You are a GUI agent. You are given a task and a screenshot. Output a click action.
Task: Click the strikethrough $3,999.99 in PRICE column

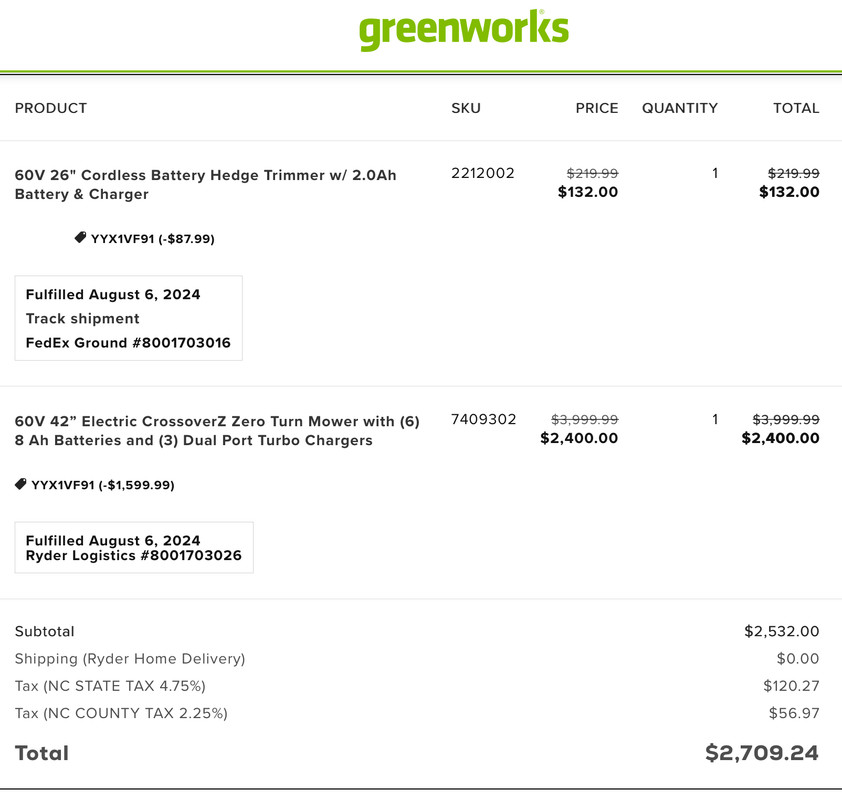(x=585, y=419)
